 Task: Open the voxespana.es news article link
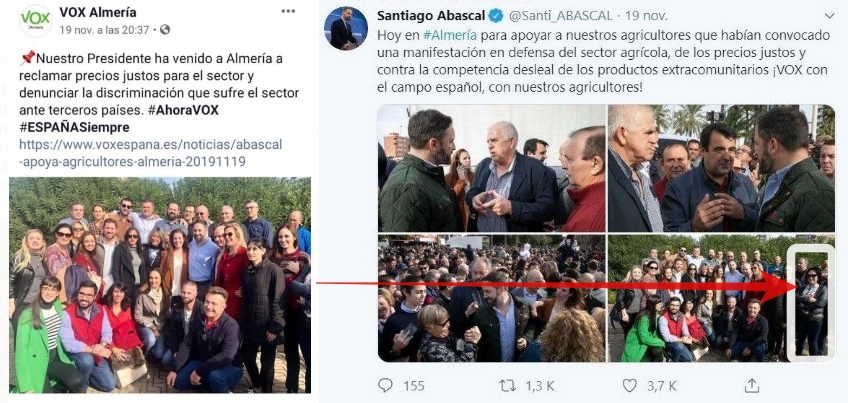coord(150,153)
